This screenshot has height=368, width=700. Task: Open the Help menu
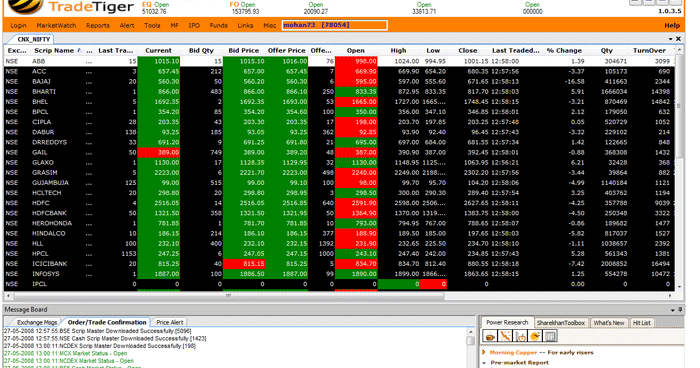[x=672, y=25]
